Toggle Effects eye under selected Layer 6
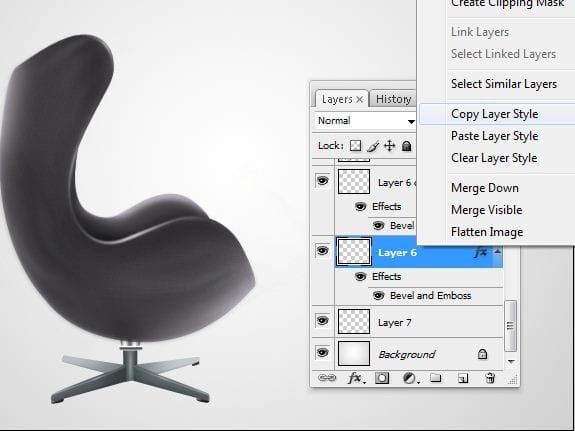 click(x=360, y=277)
